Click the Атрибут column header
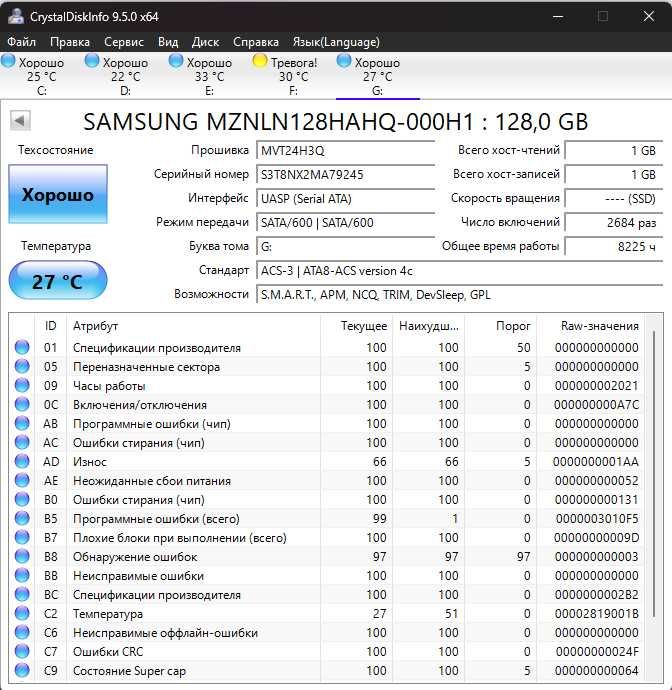This screenshot has height=690, width=672. 194,326
